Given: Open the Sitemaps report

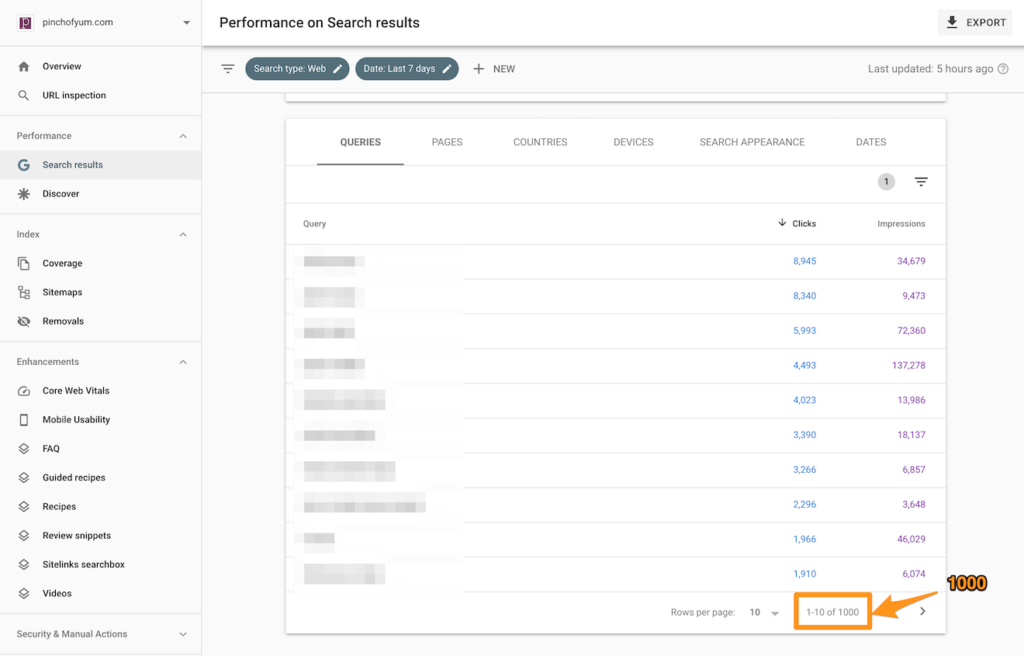Looking at the screenshot, I should (62, 292).
